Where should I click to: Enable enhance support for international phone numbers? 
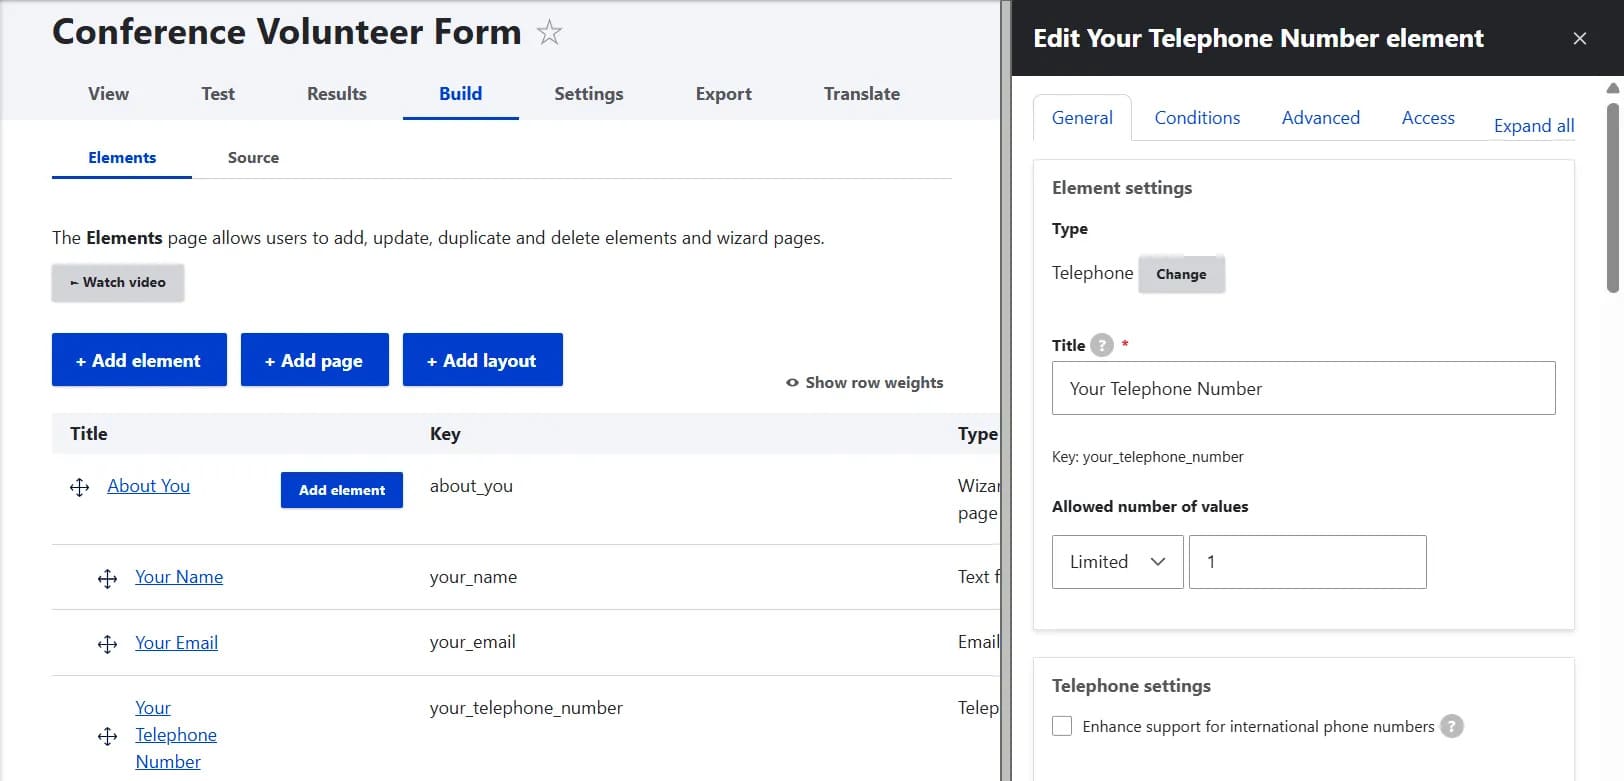point(1062,726)
